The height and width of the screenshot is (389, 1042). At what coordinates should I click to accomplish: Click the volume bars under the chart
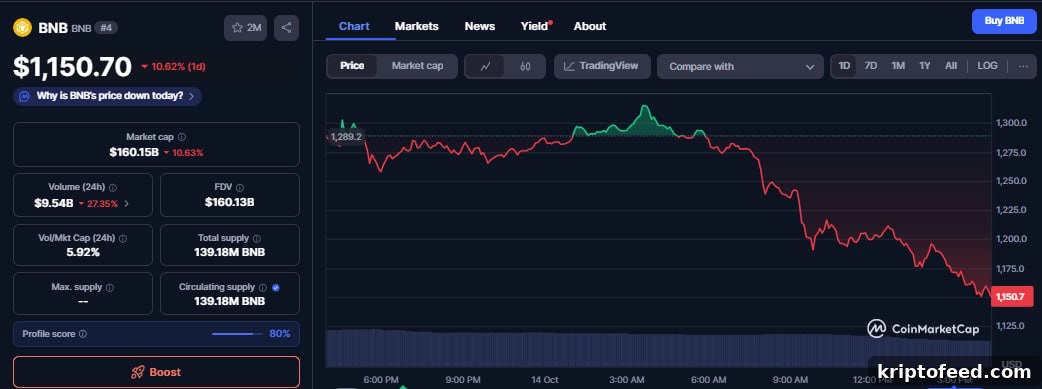658,348
